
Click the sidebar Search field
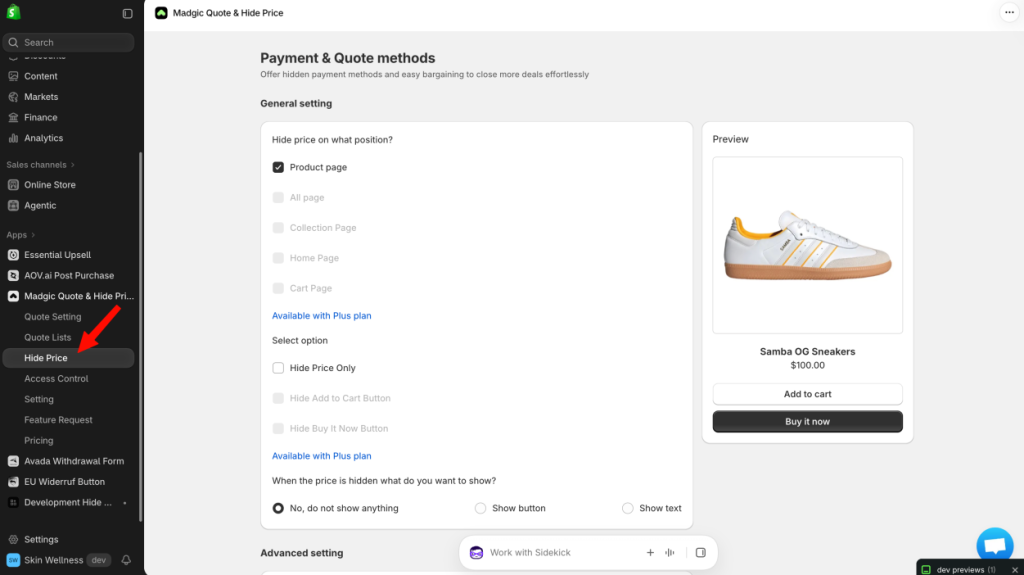point(69,42)
